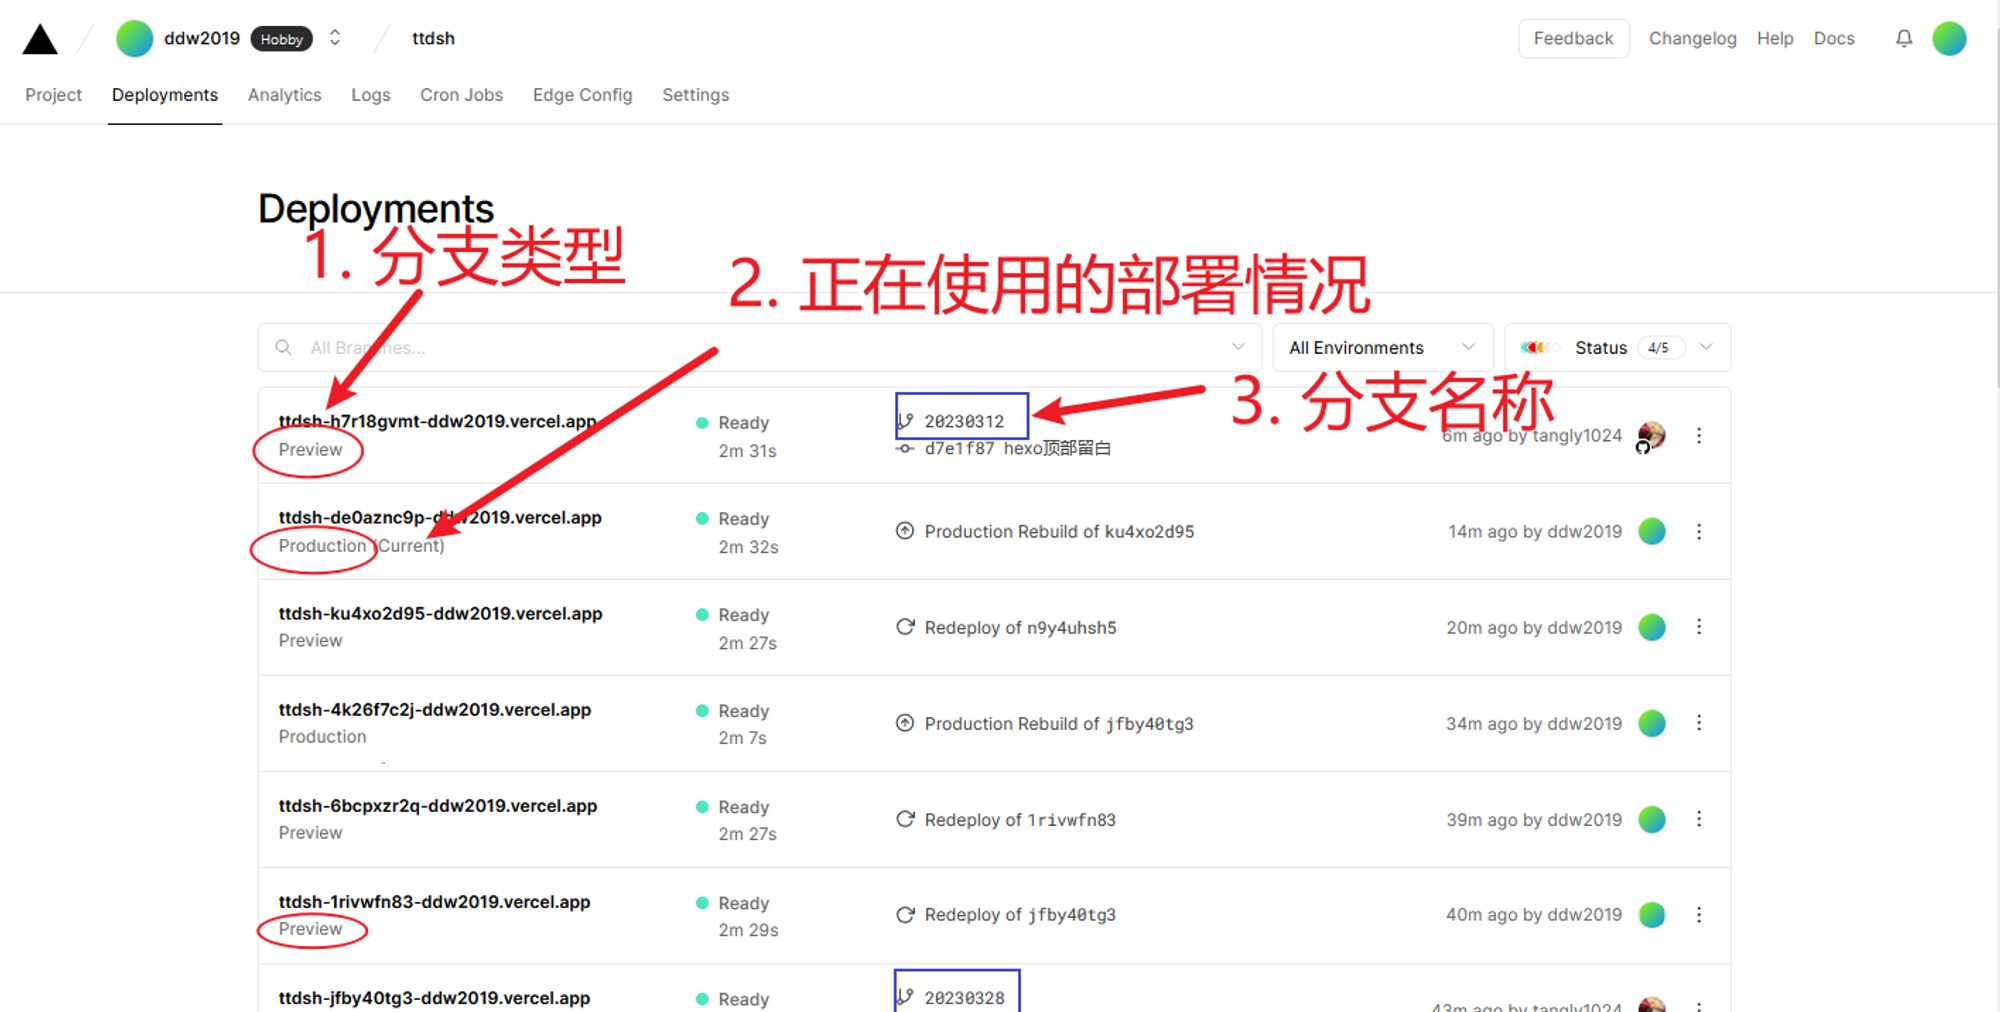
Task: Click the GitHub icon beside tangly1024's avatar
Action: [x=1644, y=448]
